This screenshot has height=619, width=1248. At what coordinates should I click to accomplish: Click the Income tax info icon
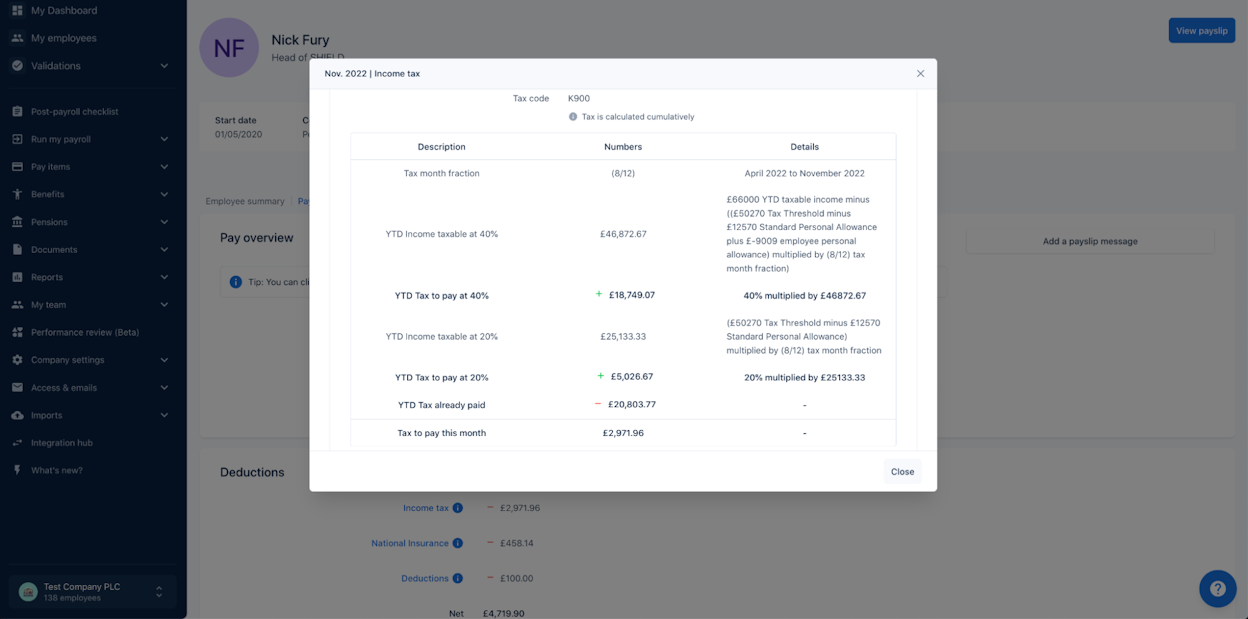458,508
